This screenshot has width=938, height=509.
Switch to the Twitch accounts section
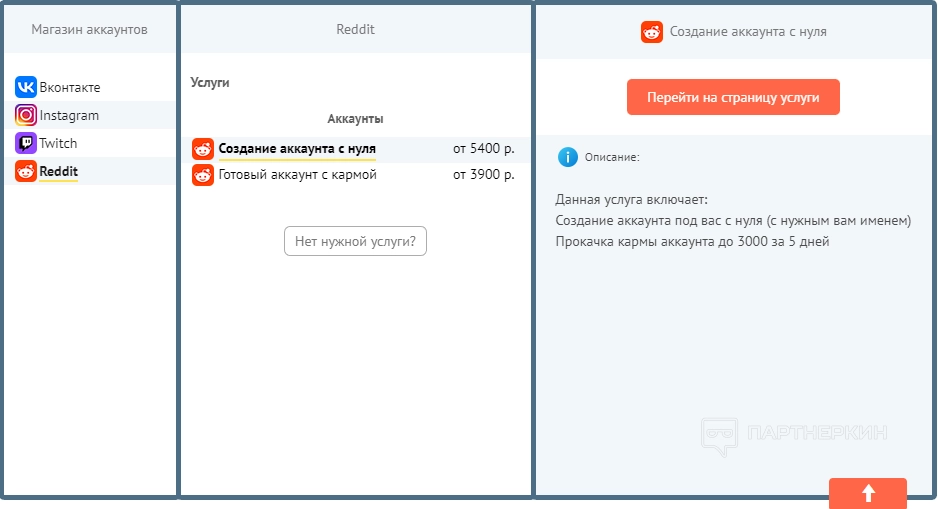[x=58, y=143]
